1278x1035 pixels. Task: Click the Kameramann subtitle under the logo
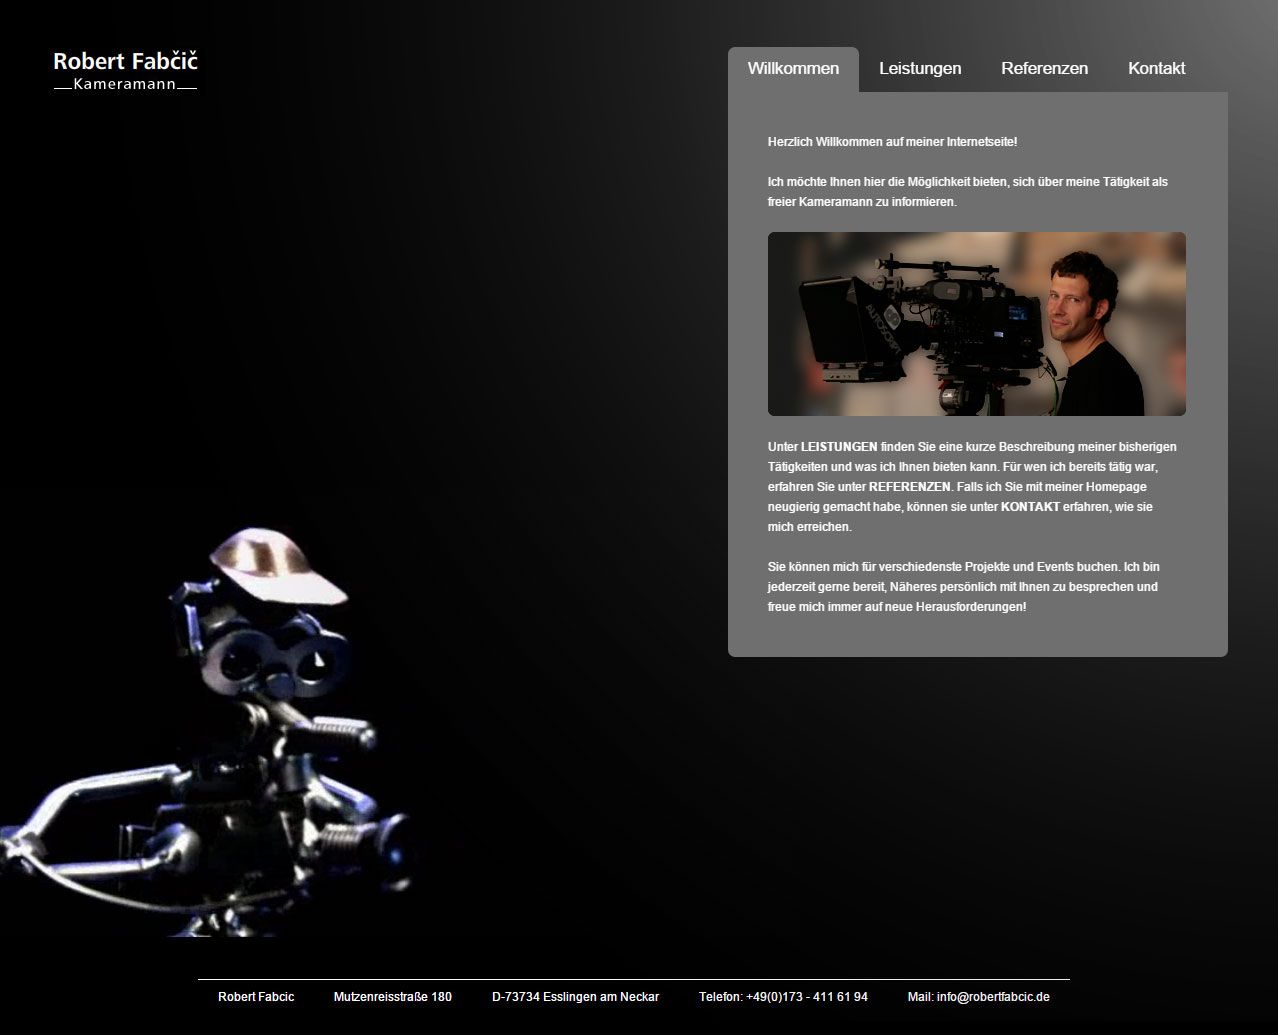tap(125, 85)
